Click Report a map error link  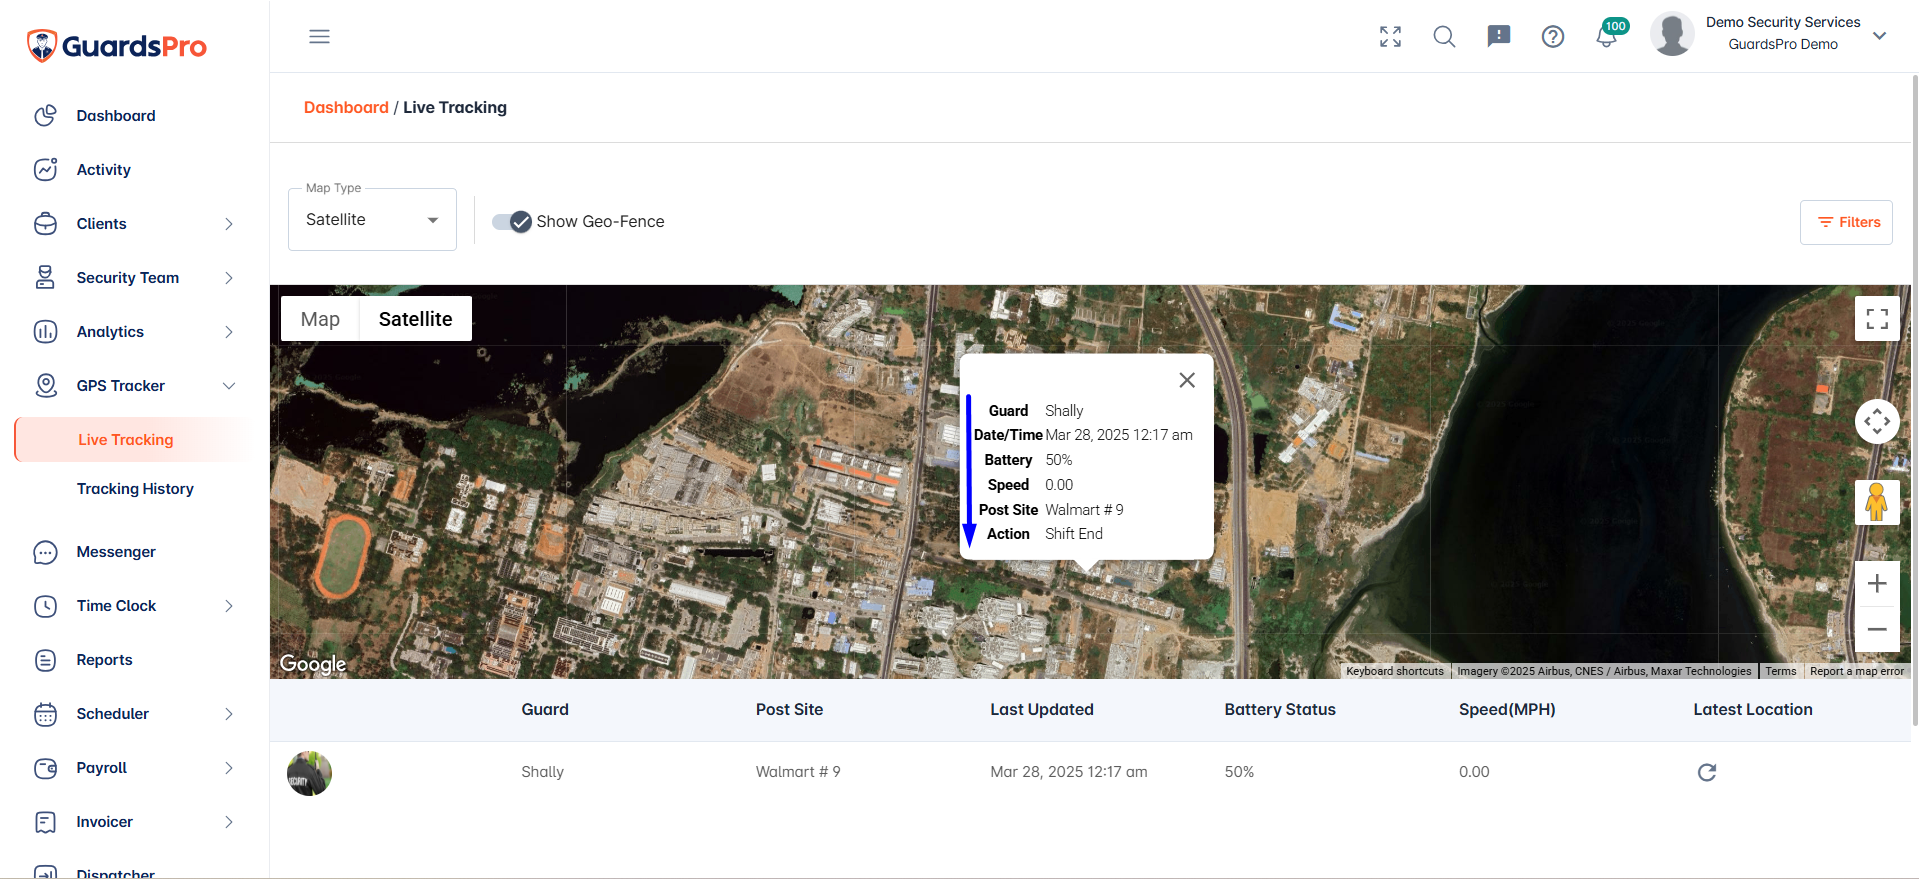click(1857, 671)
